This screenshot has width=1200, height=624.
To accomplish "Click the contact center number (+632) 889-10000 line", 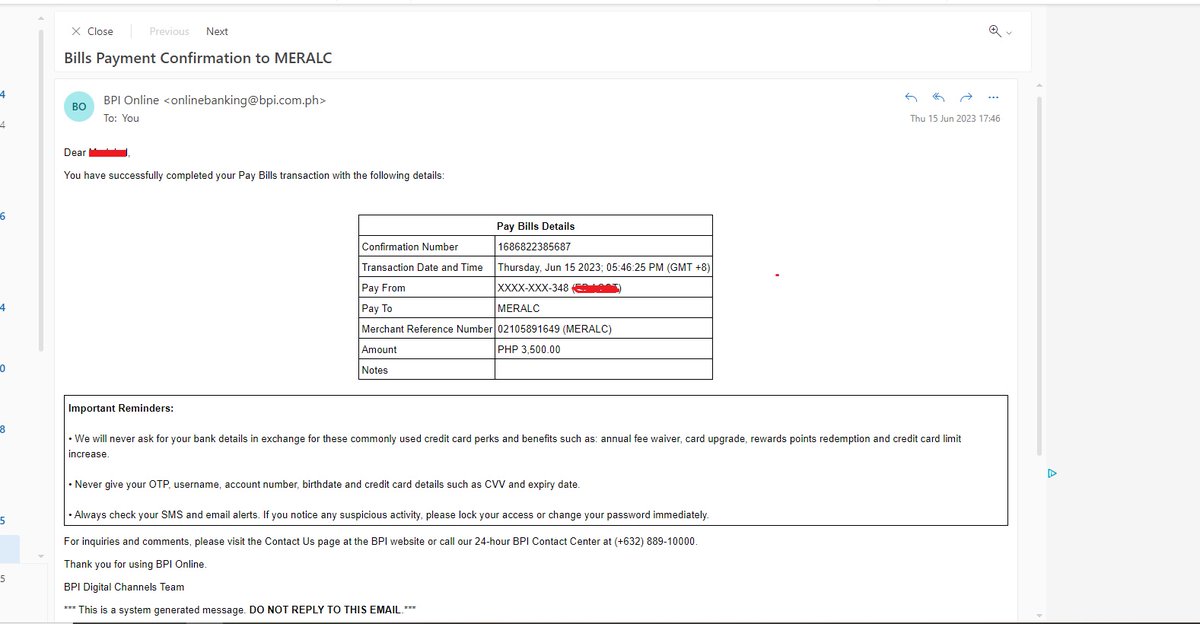I will [x=381, y=541].
